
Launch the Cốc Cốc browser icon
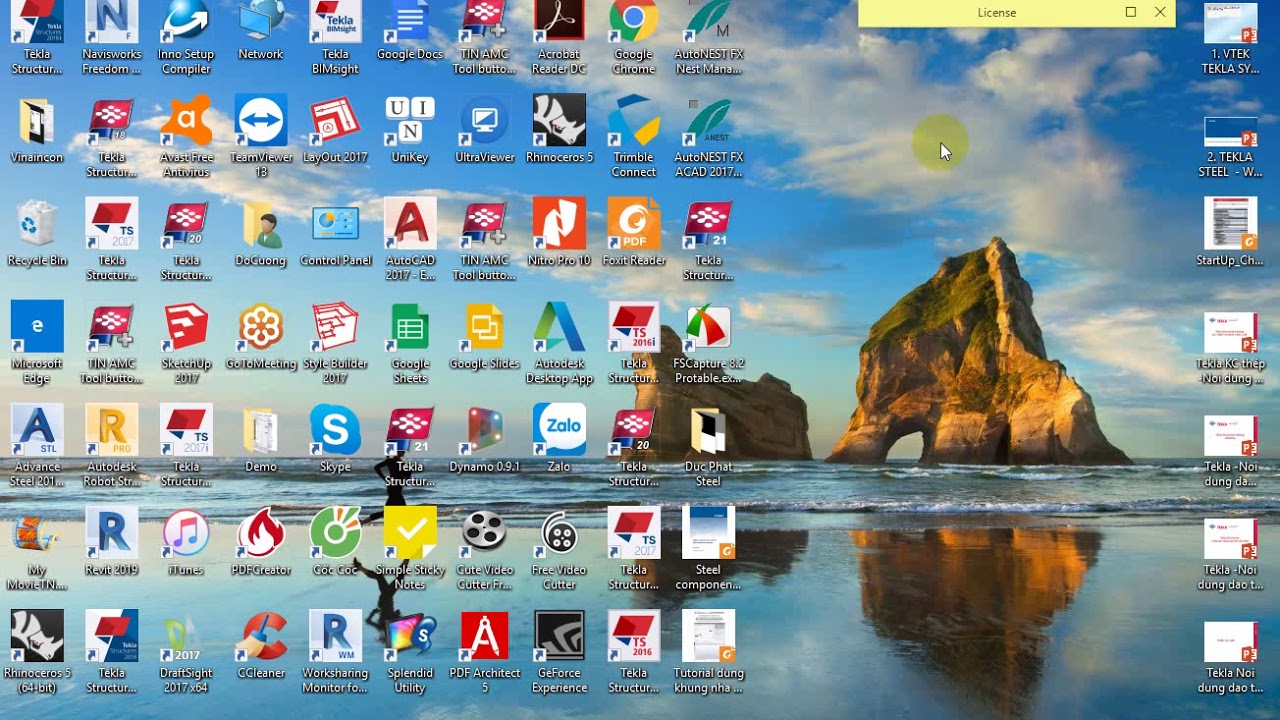[336, 542]
